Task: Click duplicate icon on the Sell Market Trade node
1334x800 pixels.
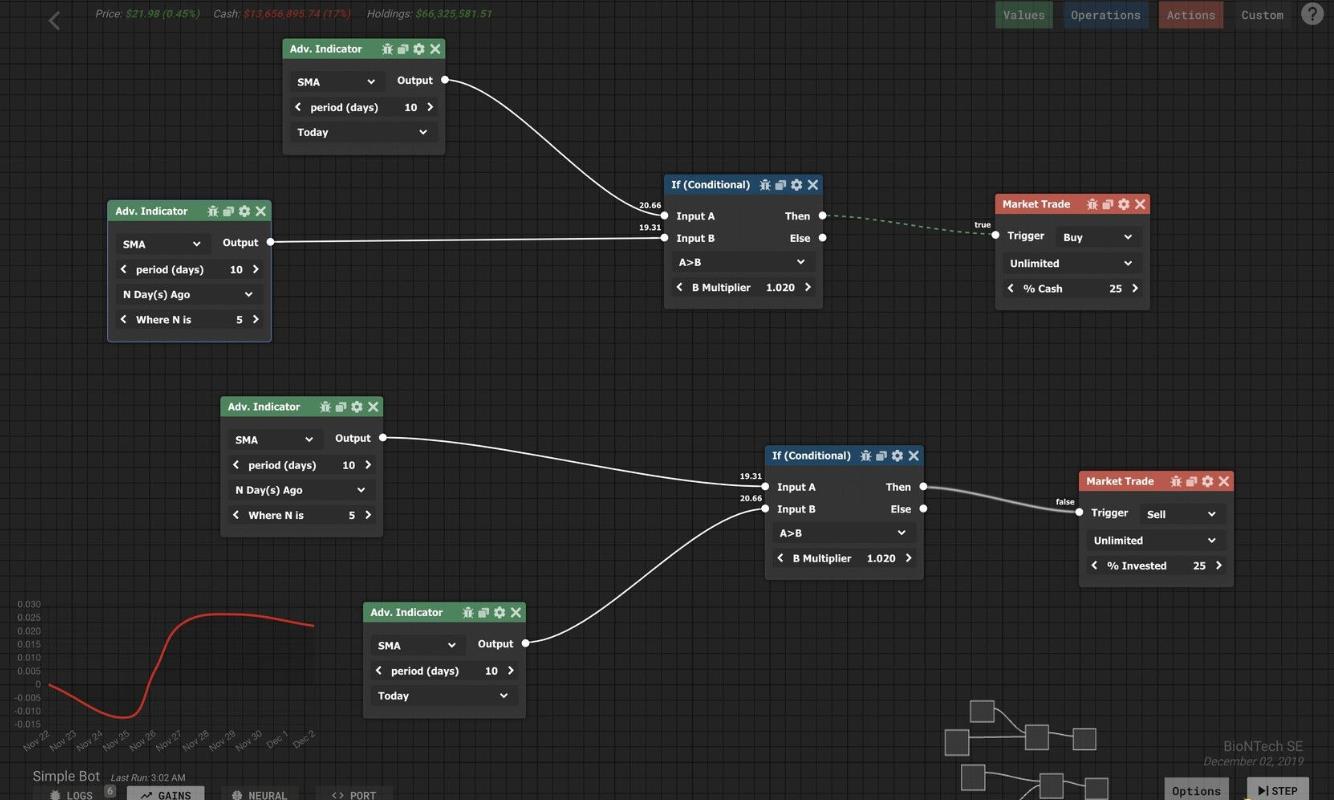Action: (x=1191, y=481)
